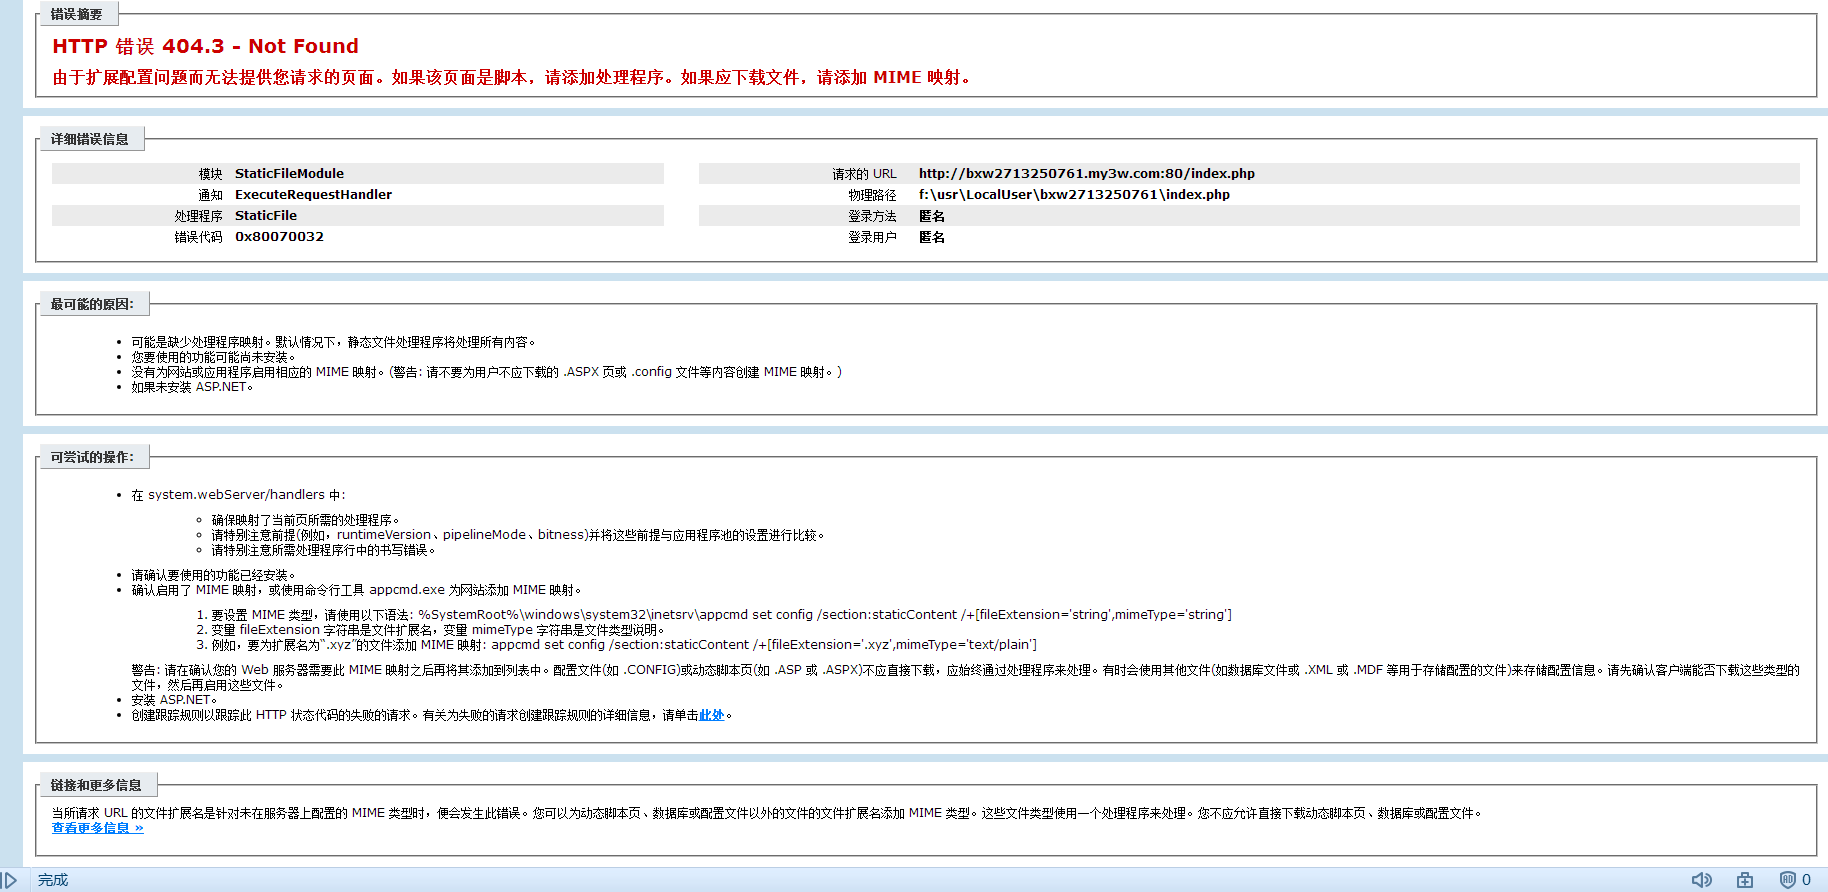Open the '查看更多信息 »' link

pyautogui.click(x=97, y=828)
